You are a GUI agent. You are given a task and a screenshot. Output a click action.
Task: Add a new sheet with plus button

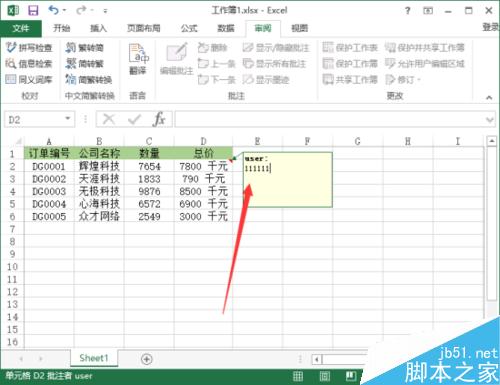[x=147, y=359]
